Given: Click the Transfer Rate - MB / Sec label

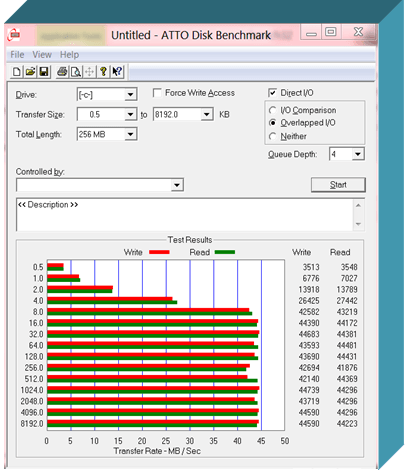Looking at the screenshot, I should point(157,451).
